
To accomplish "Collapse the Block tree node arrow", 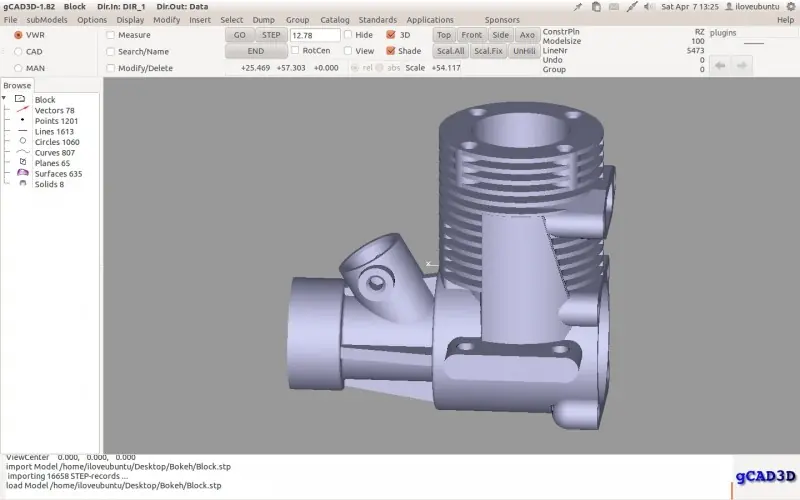I will 4,98.
